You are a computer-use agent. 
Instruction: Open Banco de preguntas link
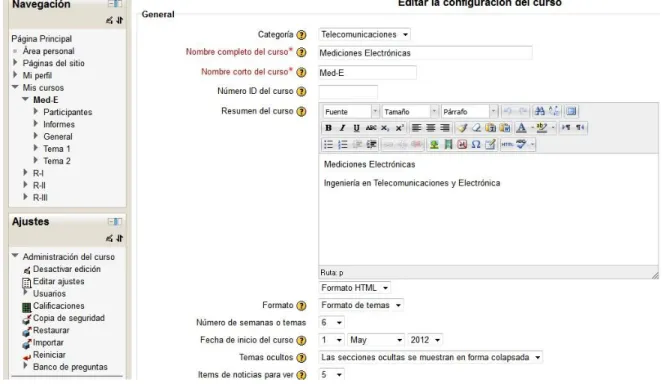pyautogui.click(x=70, y=367)
